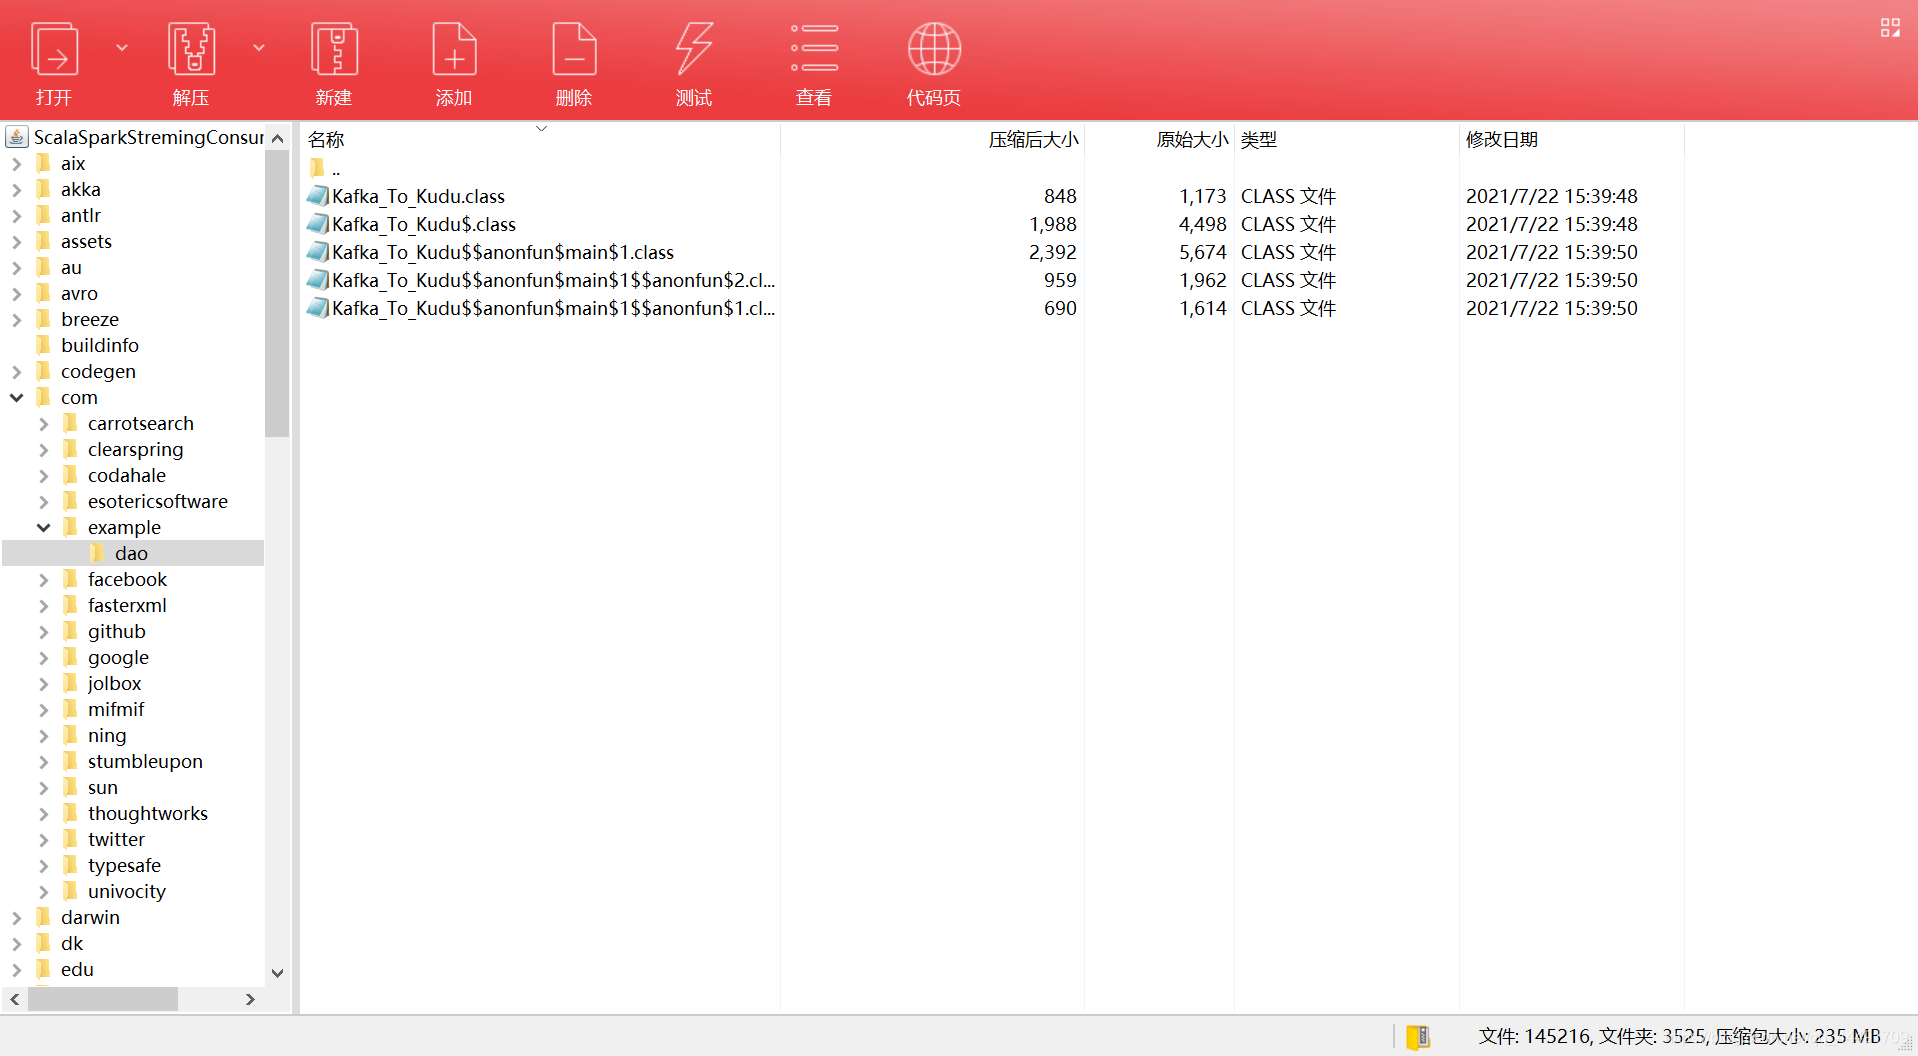Click the dao folder icon in tree

tap(97, 553)
